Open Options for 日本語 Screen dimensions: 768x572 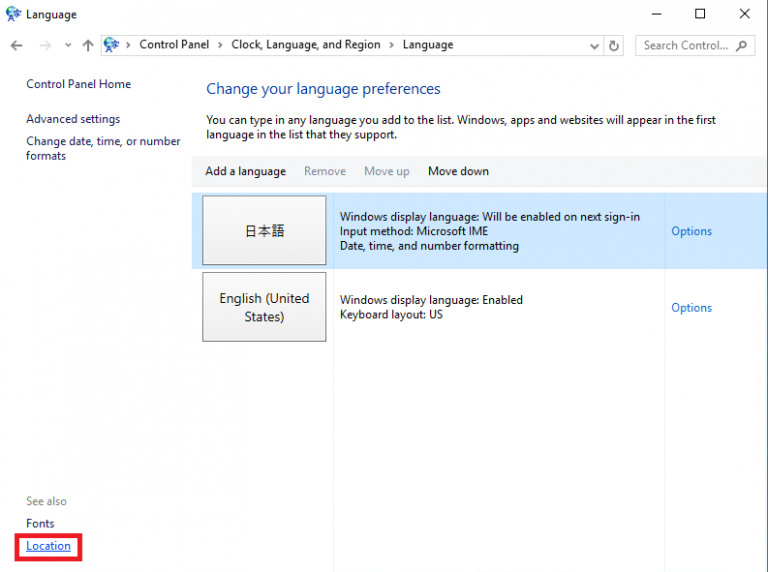point(691,231)
